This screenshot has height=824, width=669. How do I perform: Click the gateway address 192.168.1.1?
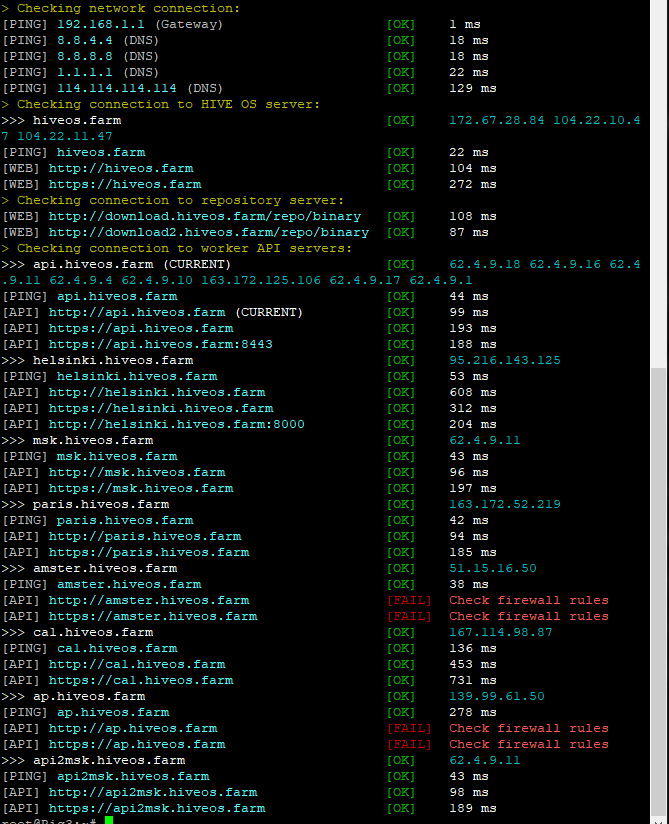(100, 24)
